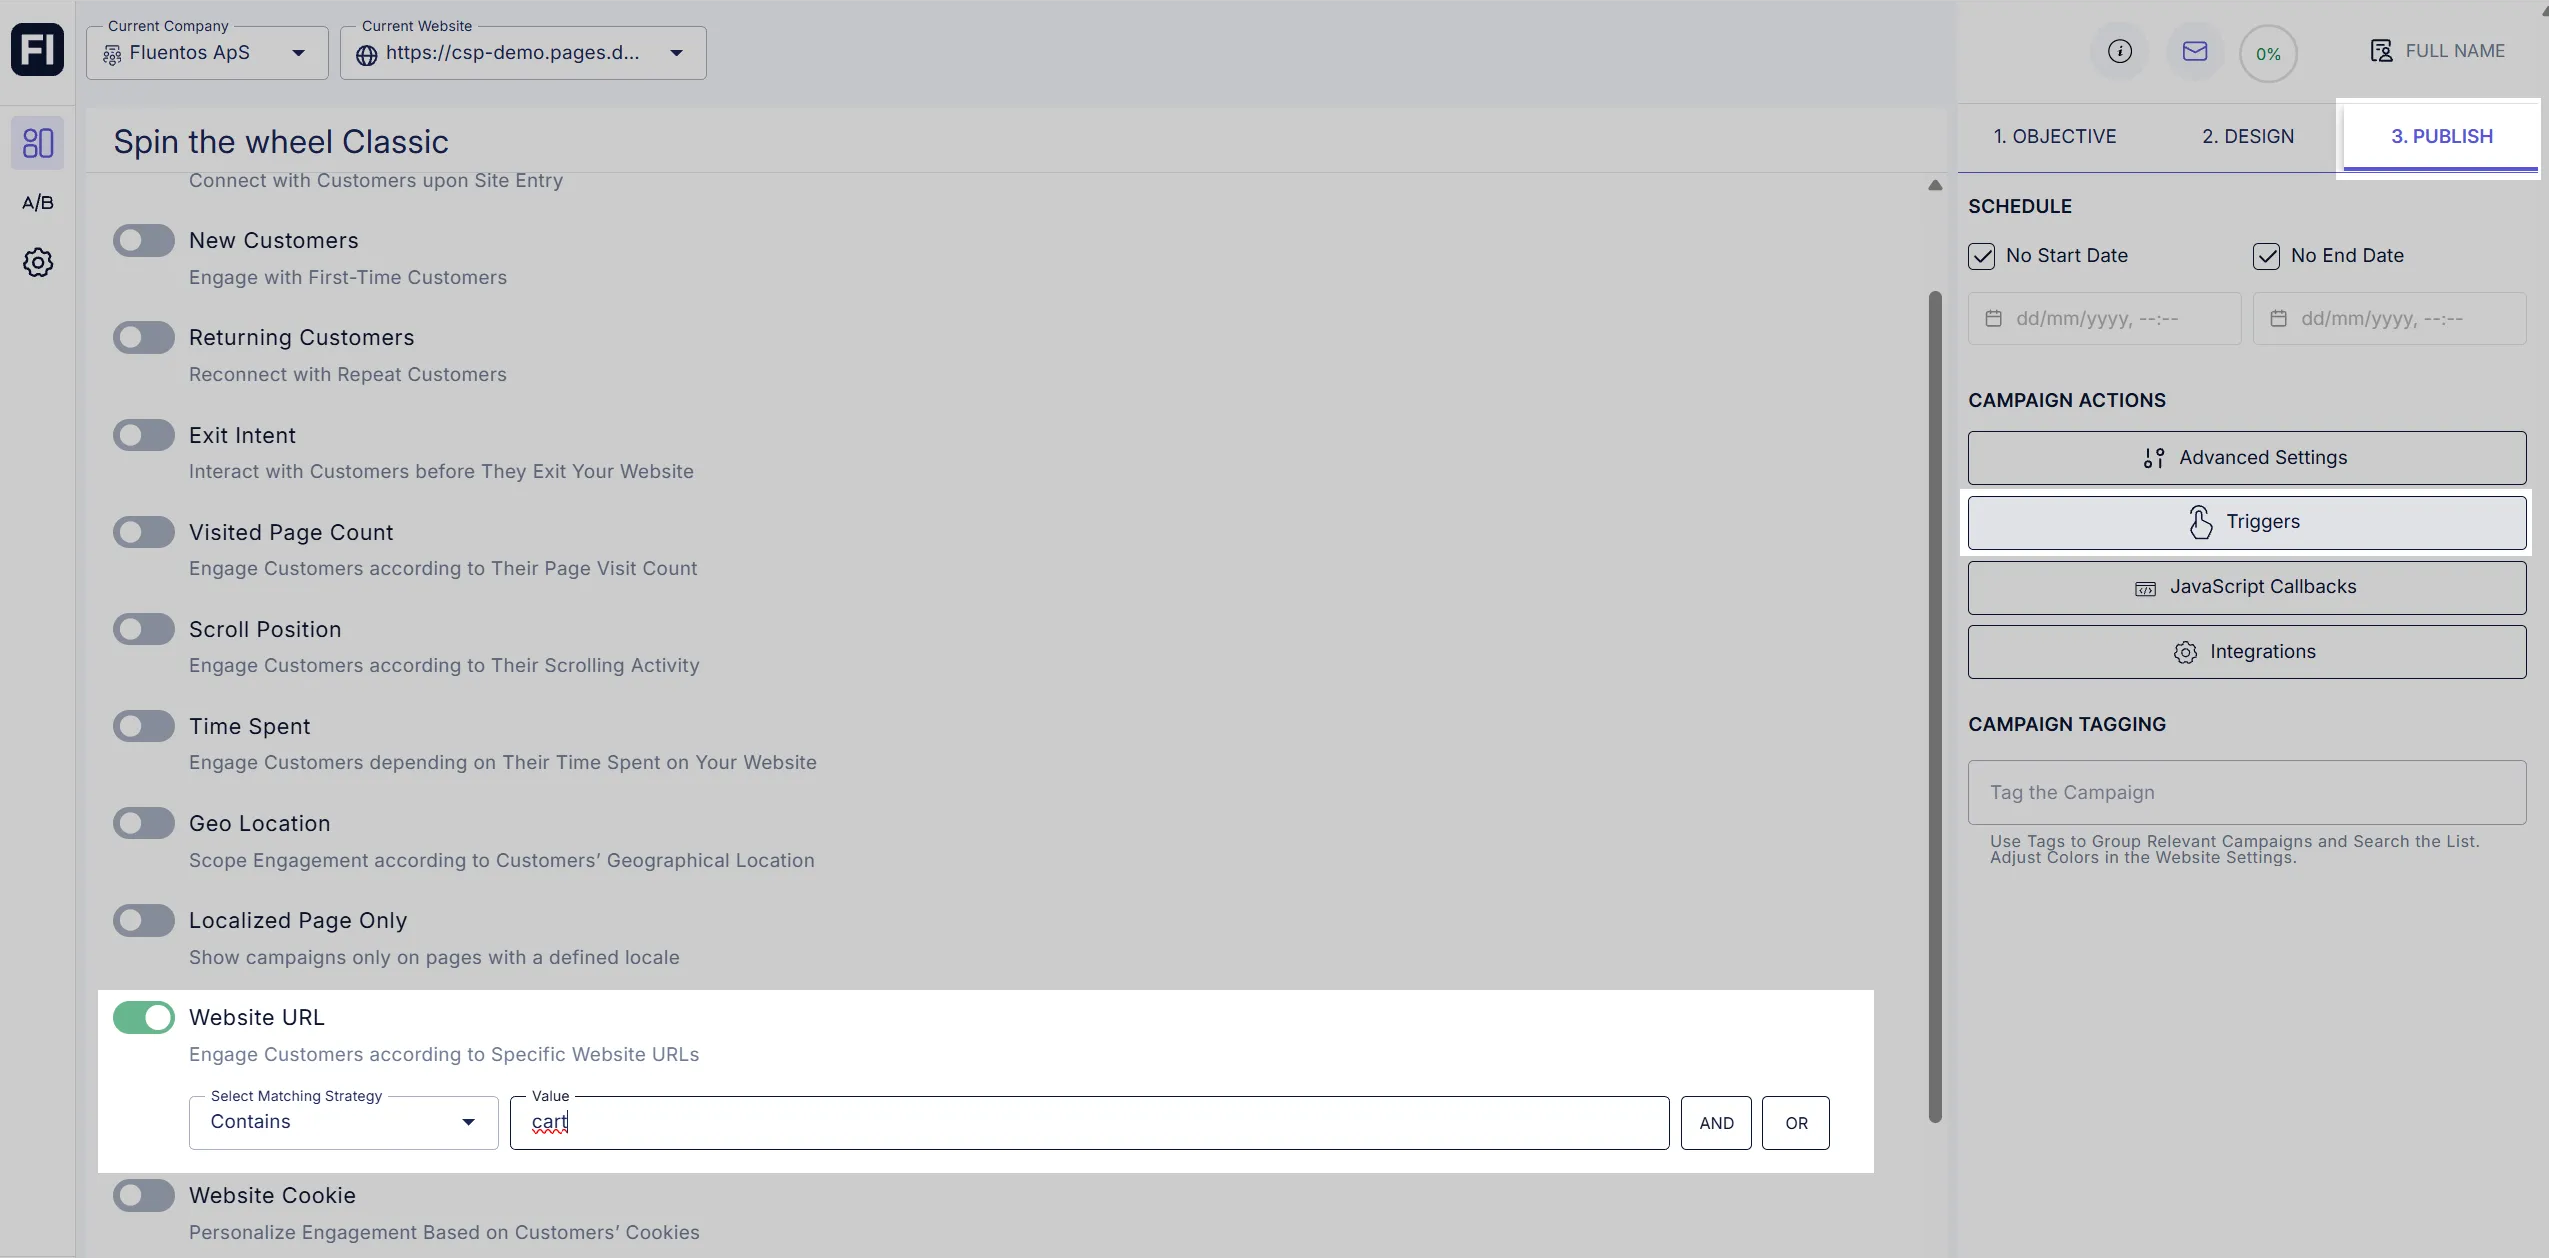
Task: Open Advanced Settings for campaign actions
Action: pos(2245,457)
